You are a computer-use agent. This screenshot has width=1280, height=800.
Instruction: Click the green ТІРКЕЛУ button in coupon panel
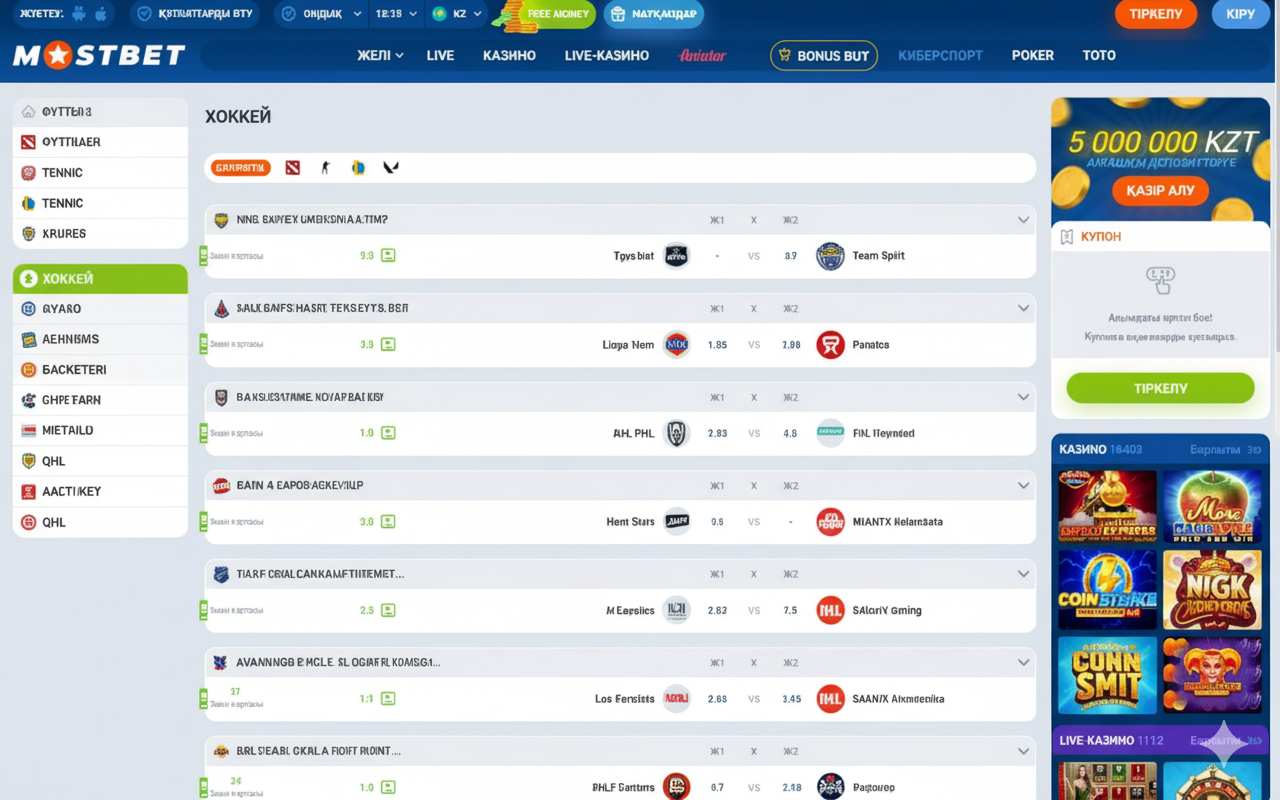[1160, 388]
